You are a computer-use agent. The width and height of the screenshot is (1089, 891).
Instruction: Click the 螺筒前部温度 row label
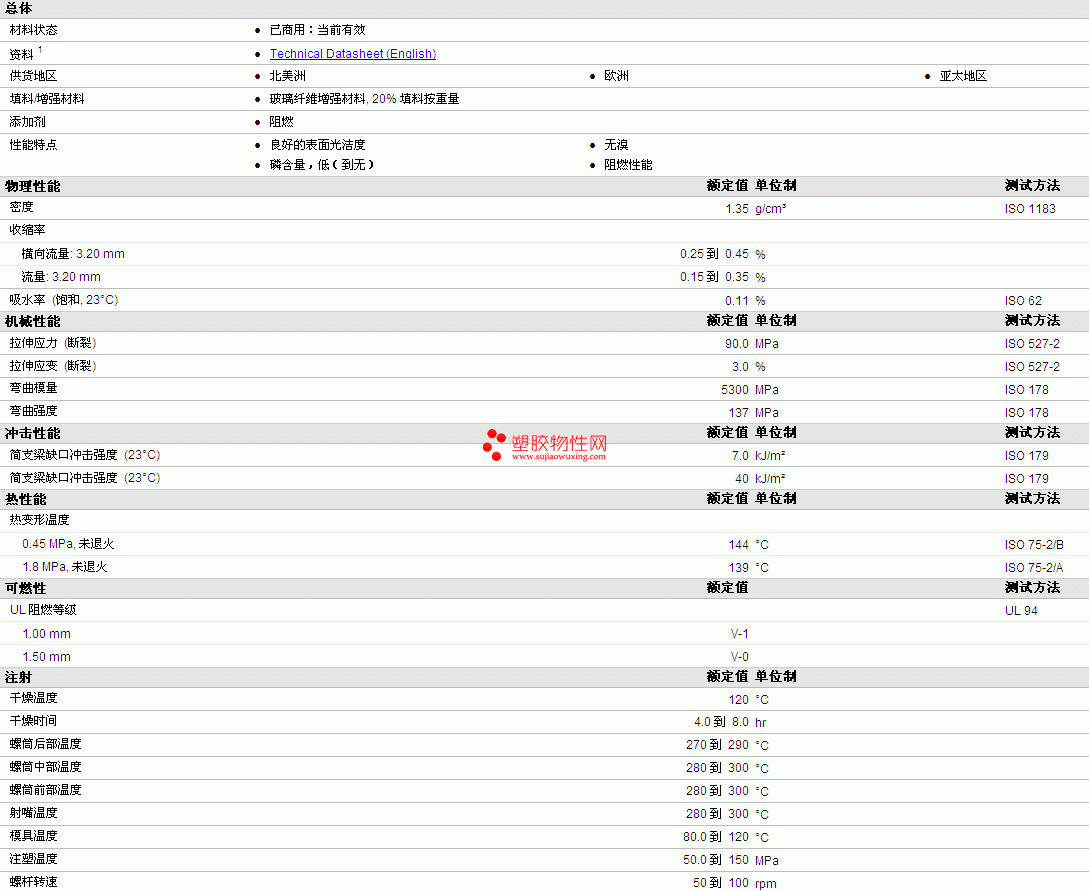tap(45, 790)
